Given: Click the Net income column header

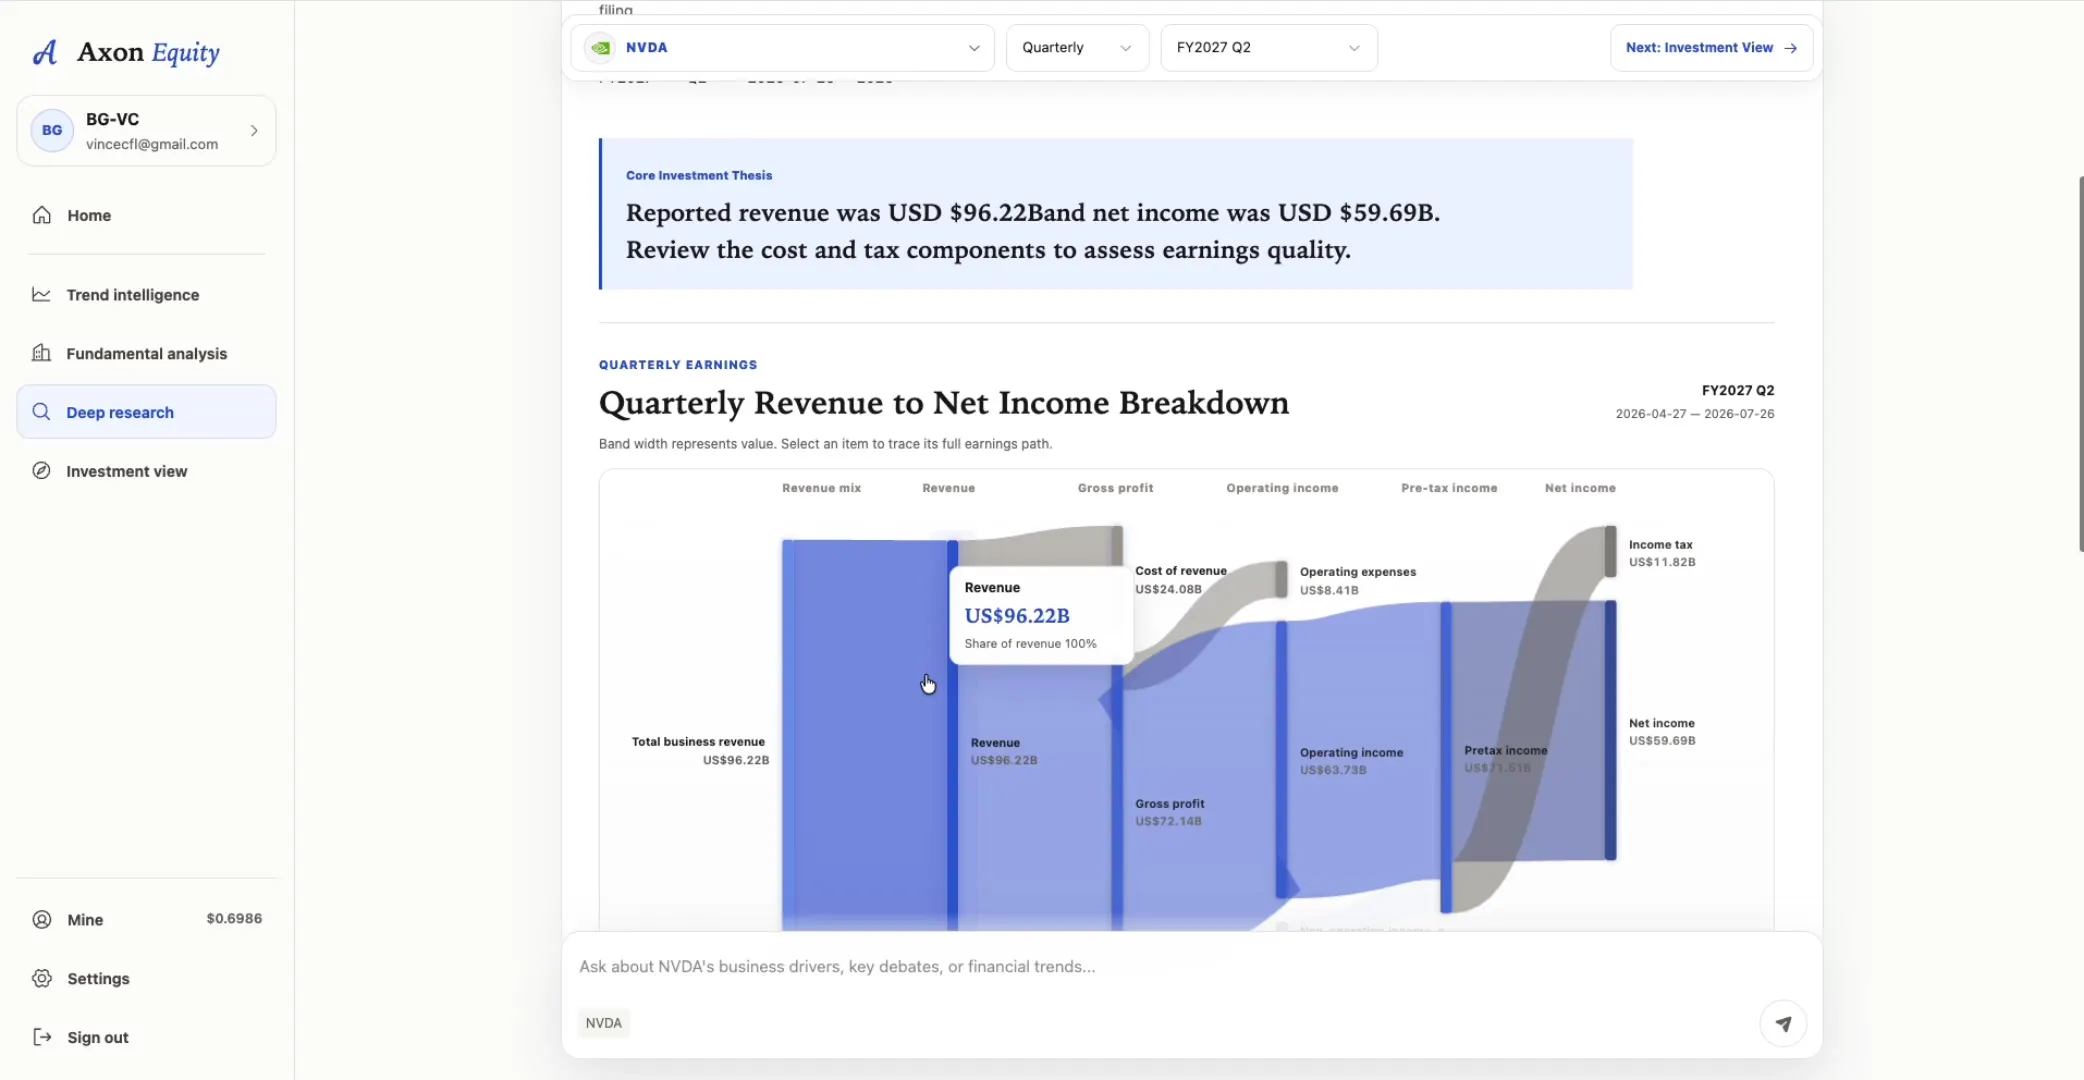Looking at the screenshot, I should pos(1580,488).
